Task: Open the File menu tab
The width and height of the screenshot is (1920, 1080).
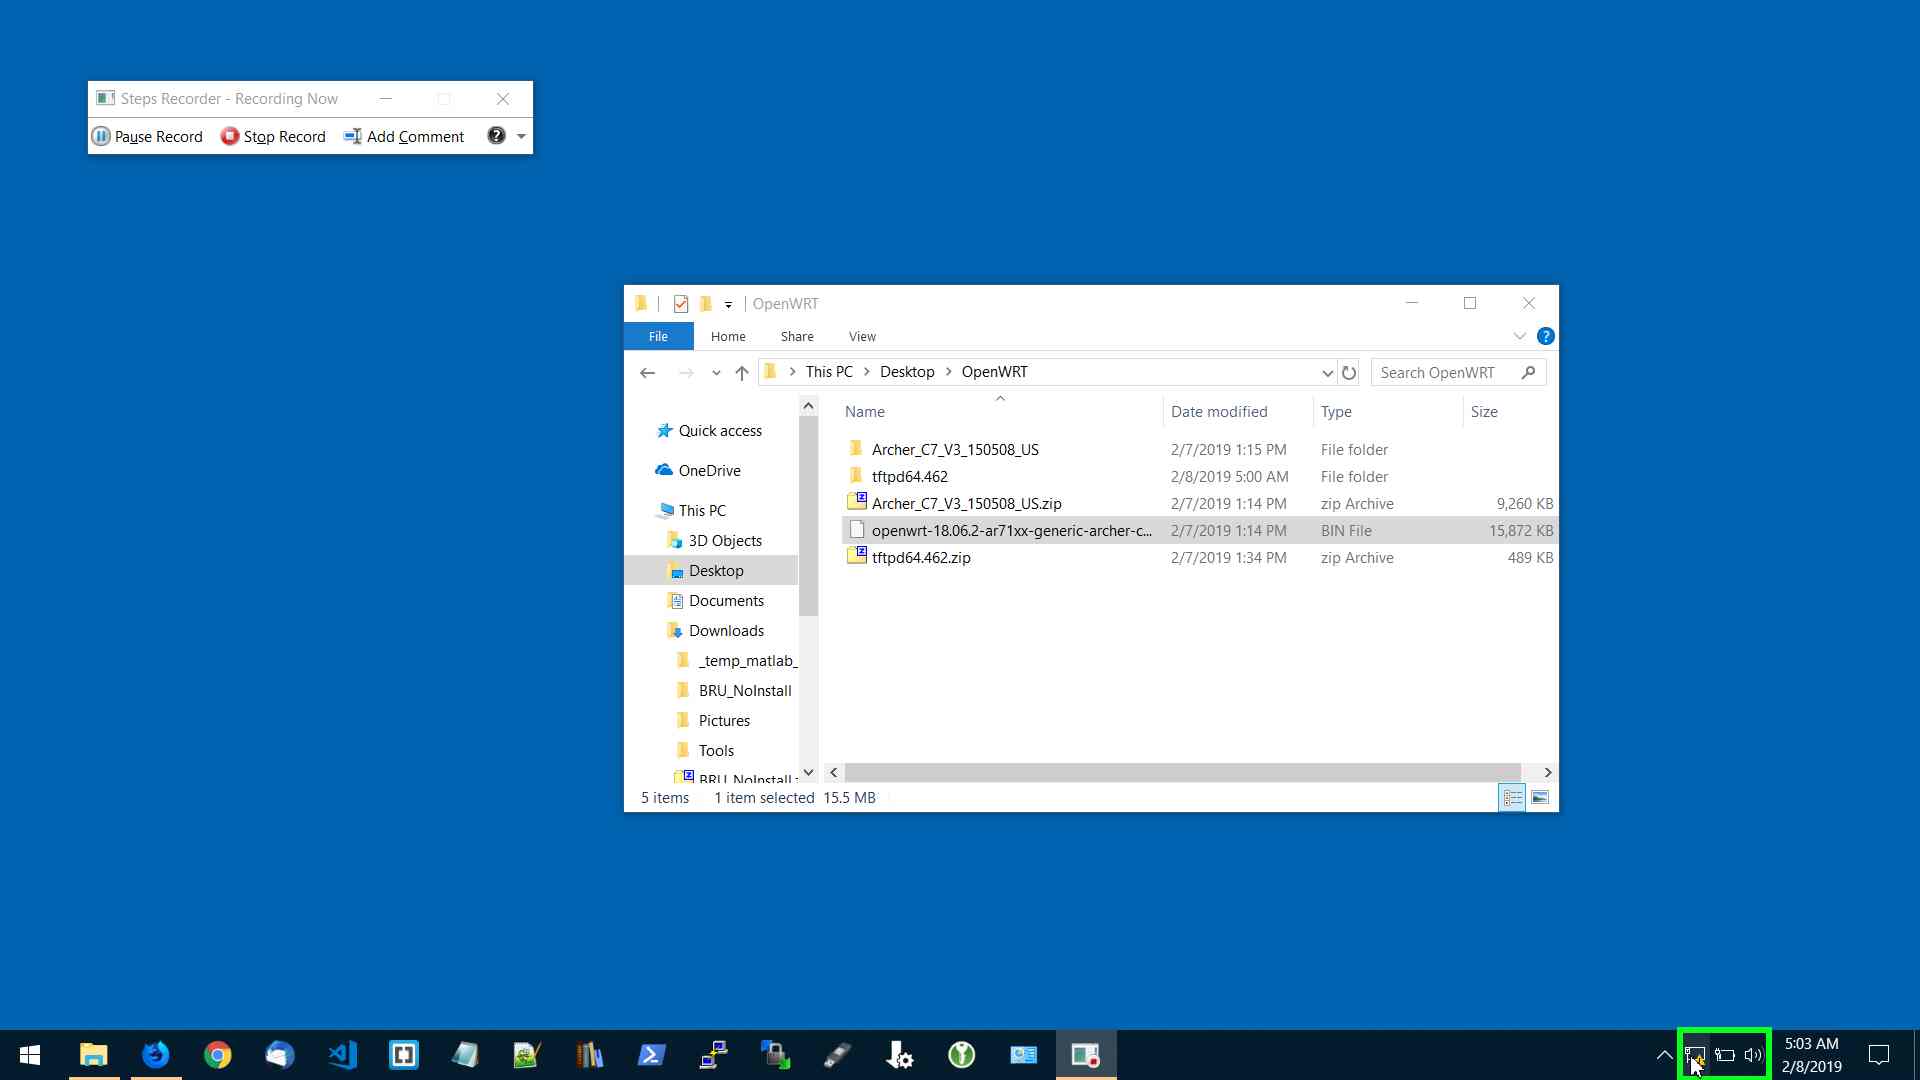Action: tap(658, 337)
